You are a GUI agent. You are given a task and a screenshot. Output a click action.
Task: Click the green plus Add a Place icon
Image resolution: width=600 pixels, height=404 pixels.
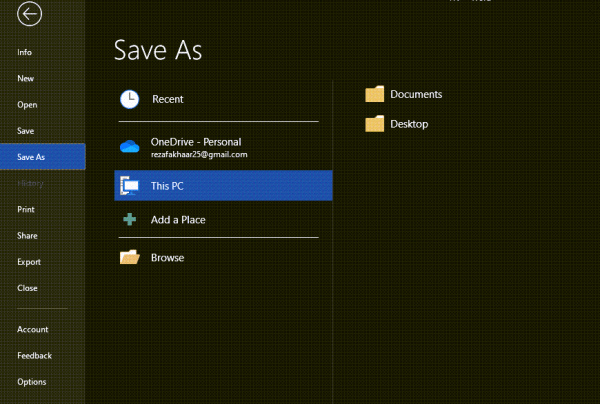click(130, 219)
